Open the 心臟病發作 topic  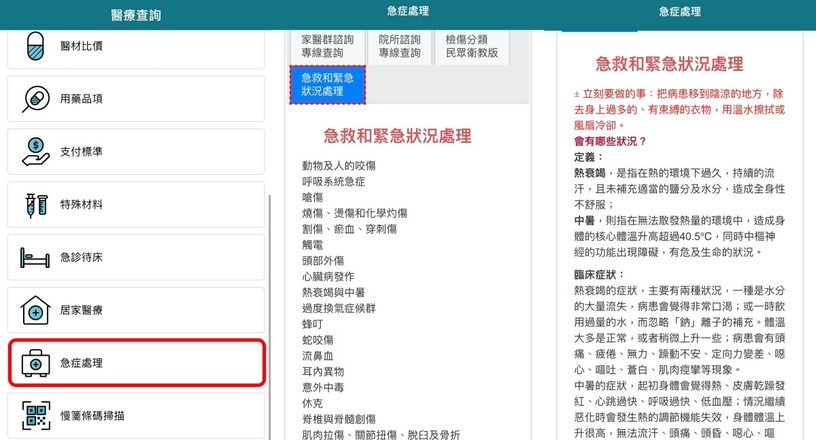tap(328, 276)
